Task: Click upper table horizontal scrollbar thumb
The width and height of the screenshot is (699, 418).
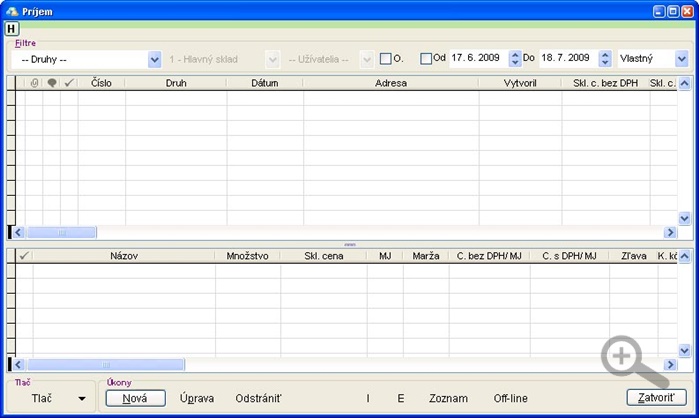Action: 62,232
